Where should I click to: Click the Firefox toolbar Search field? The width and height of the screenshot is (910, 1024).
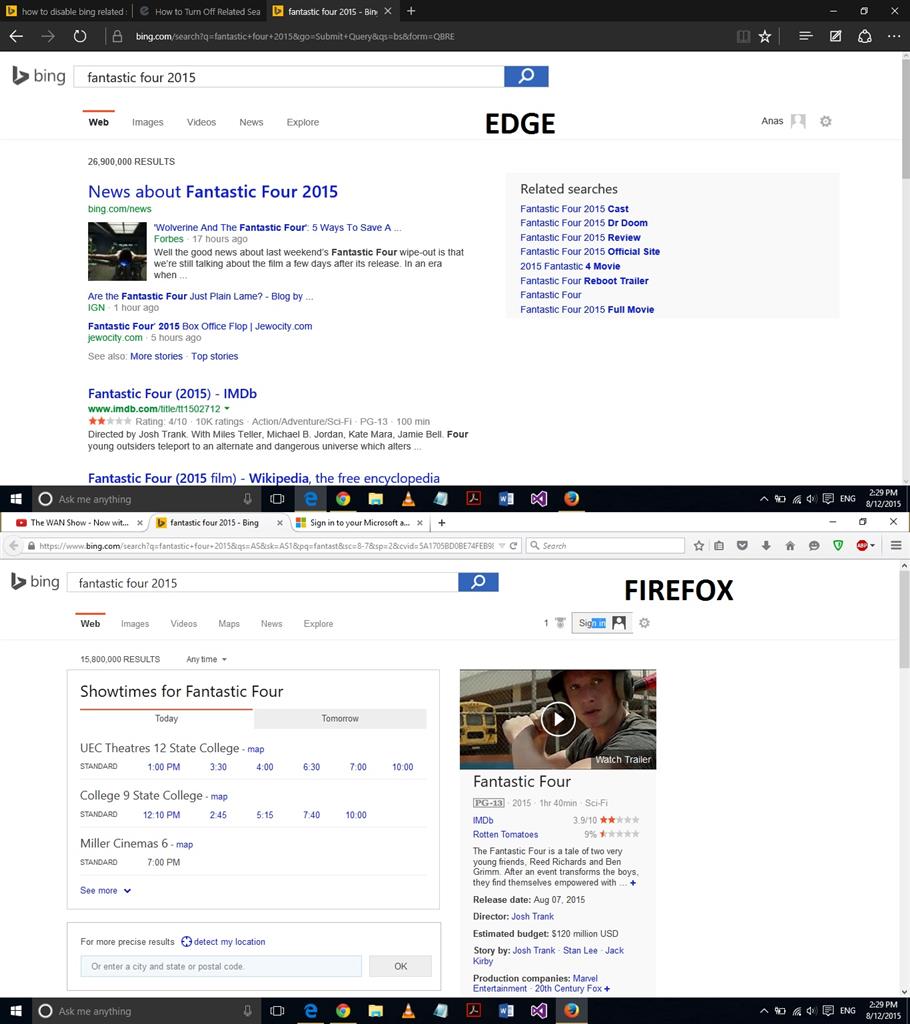tap(605, 545)
